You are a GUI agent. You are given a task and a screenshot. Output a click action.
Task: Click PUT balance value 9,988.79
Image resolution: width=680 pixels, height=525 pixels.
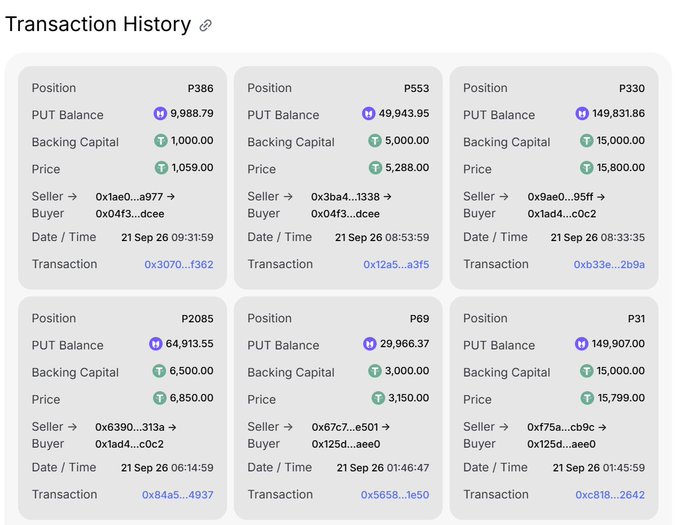pos(192,114)
